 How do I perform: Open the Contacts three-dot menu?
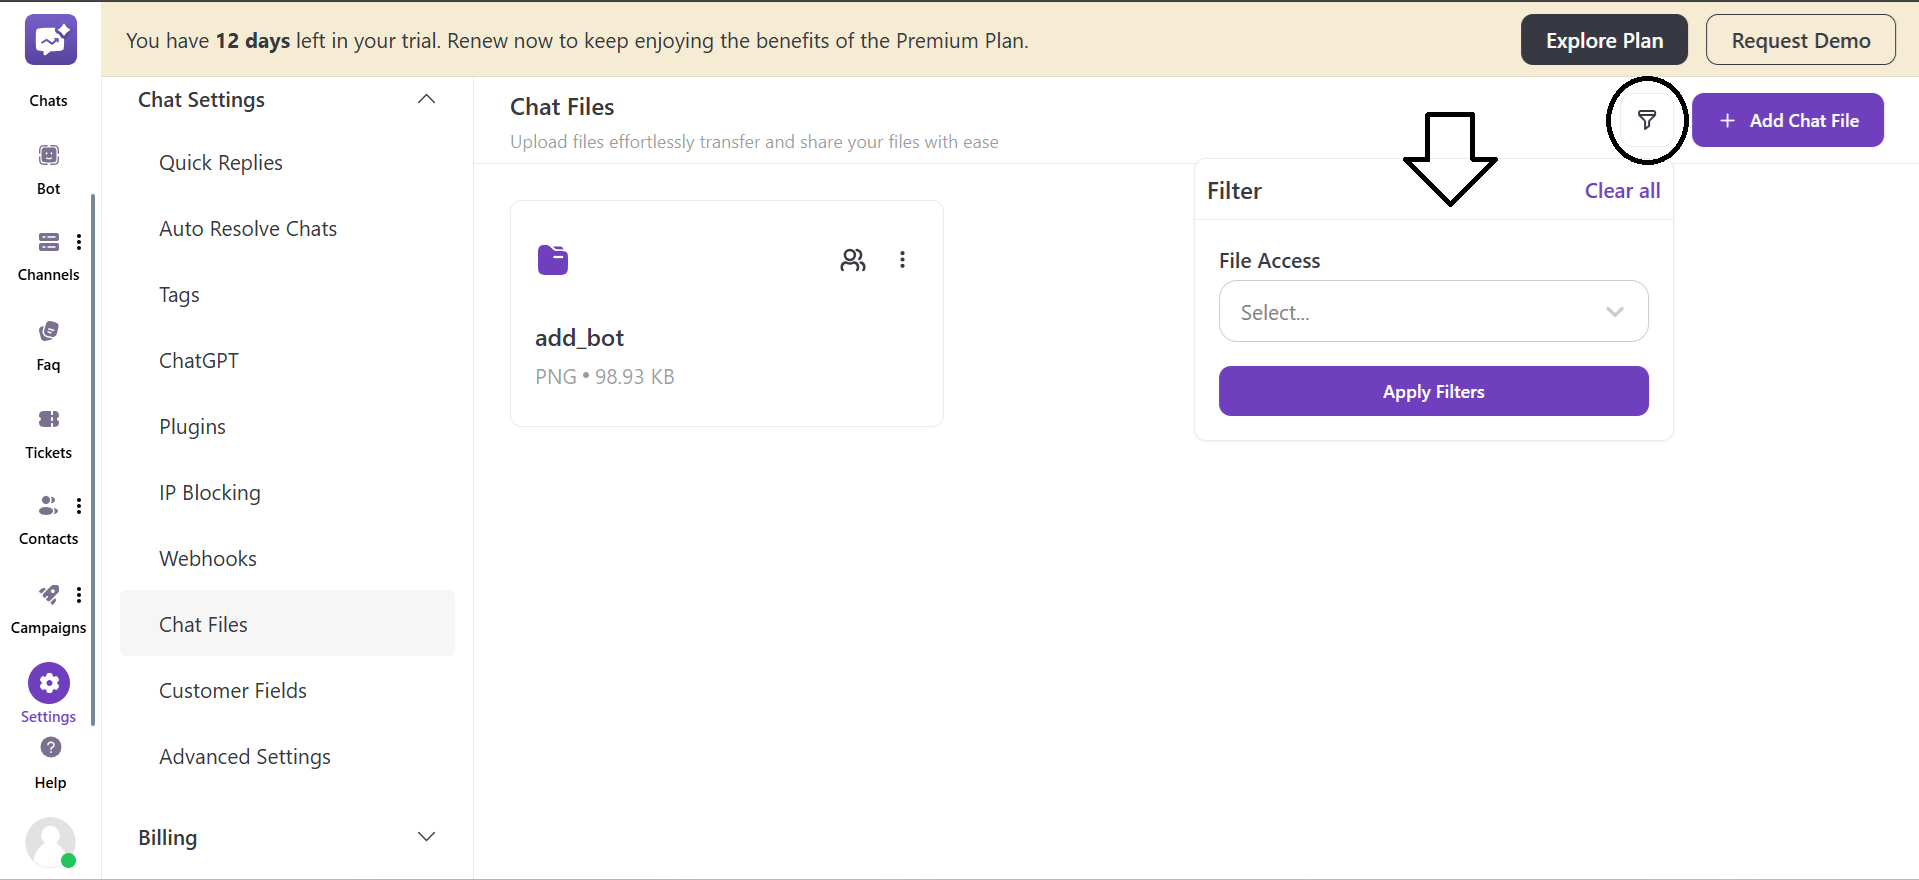point(79,506)
